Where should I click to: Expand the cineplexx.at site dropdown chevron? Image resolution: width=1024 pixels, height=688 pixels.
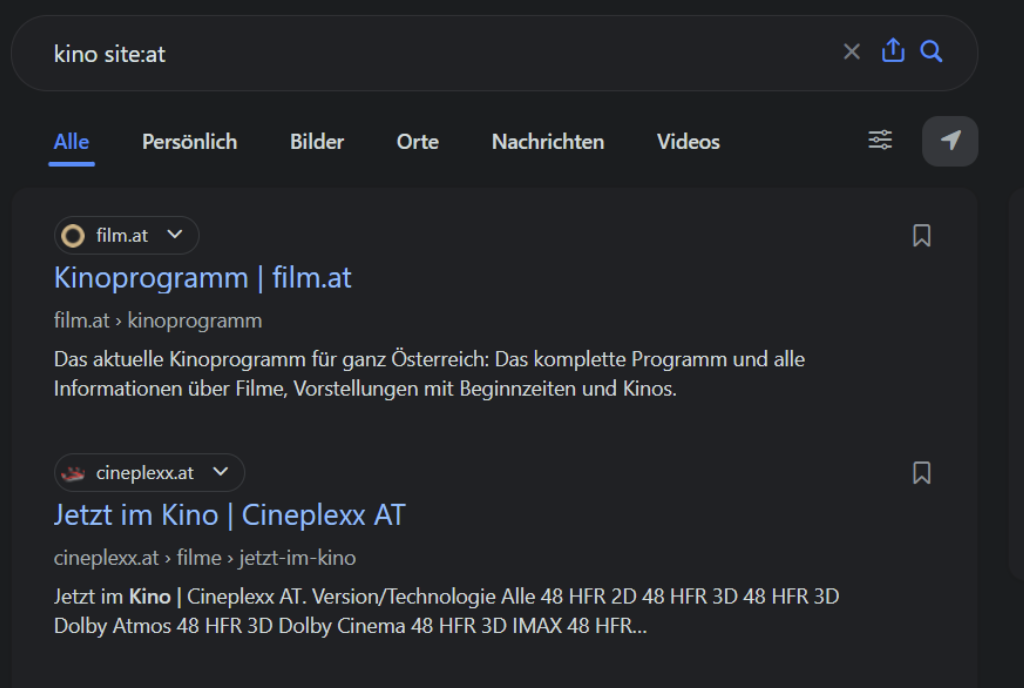coord(220,472)
